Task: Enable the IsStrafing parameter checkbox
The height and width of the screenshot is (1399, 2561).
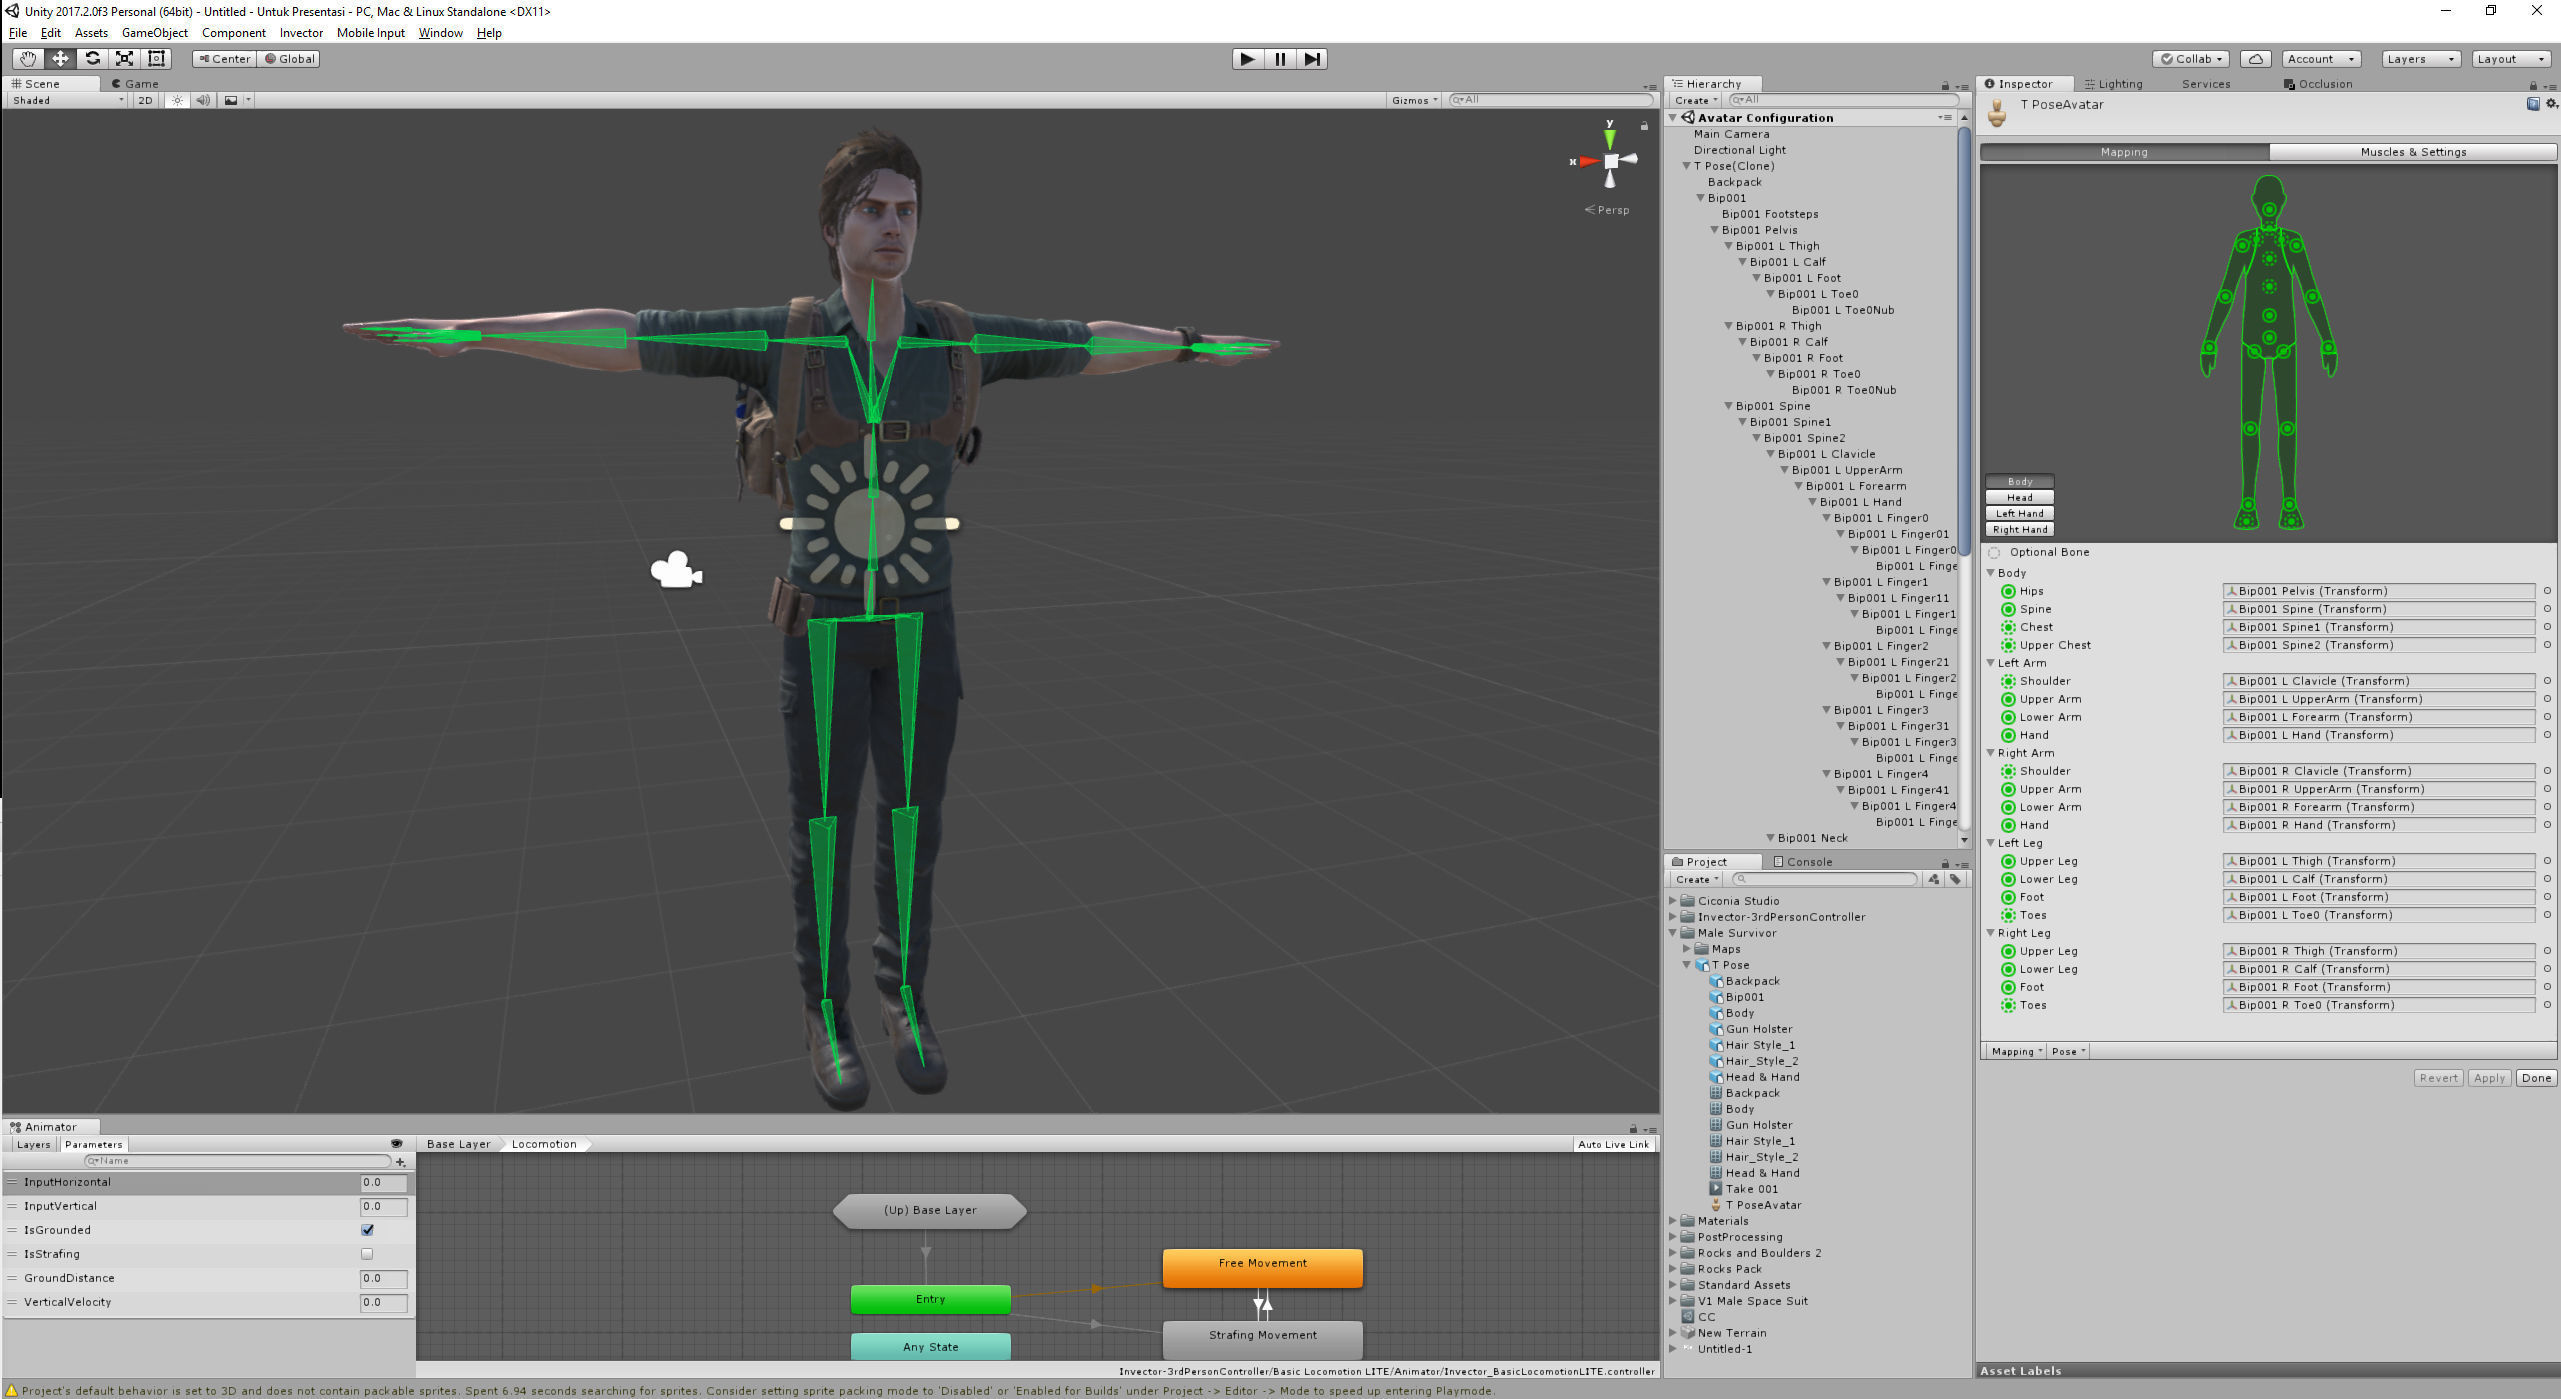Action: point(367,1254)
